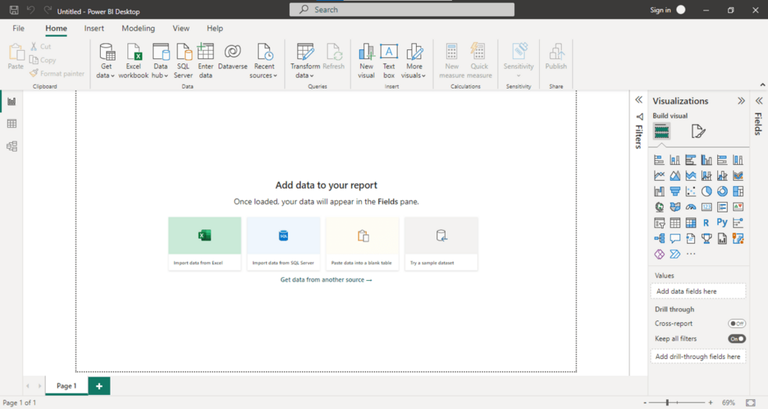Image resolution: width=768 pixels, height=409 pixels.
Task: Open Dataverse connector
Action: pos(233,57)
